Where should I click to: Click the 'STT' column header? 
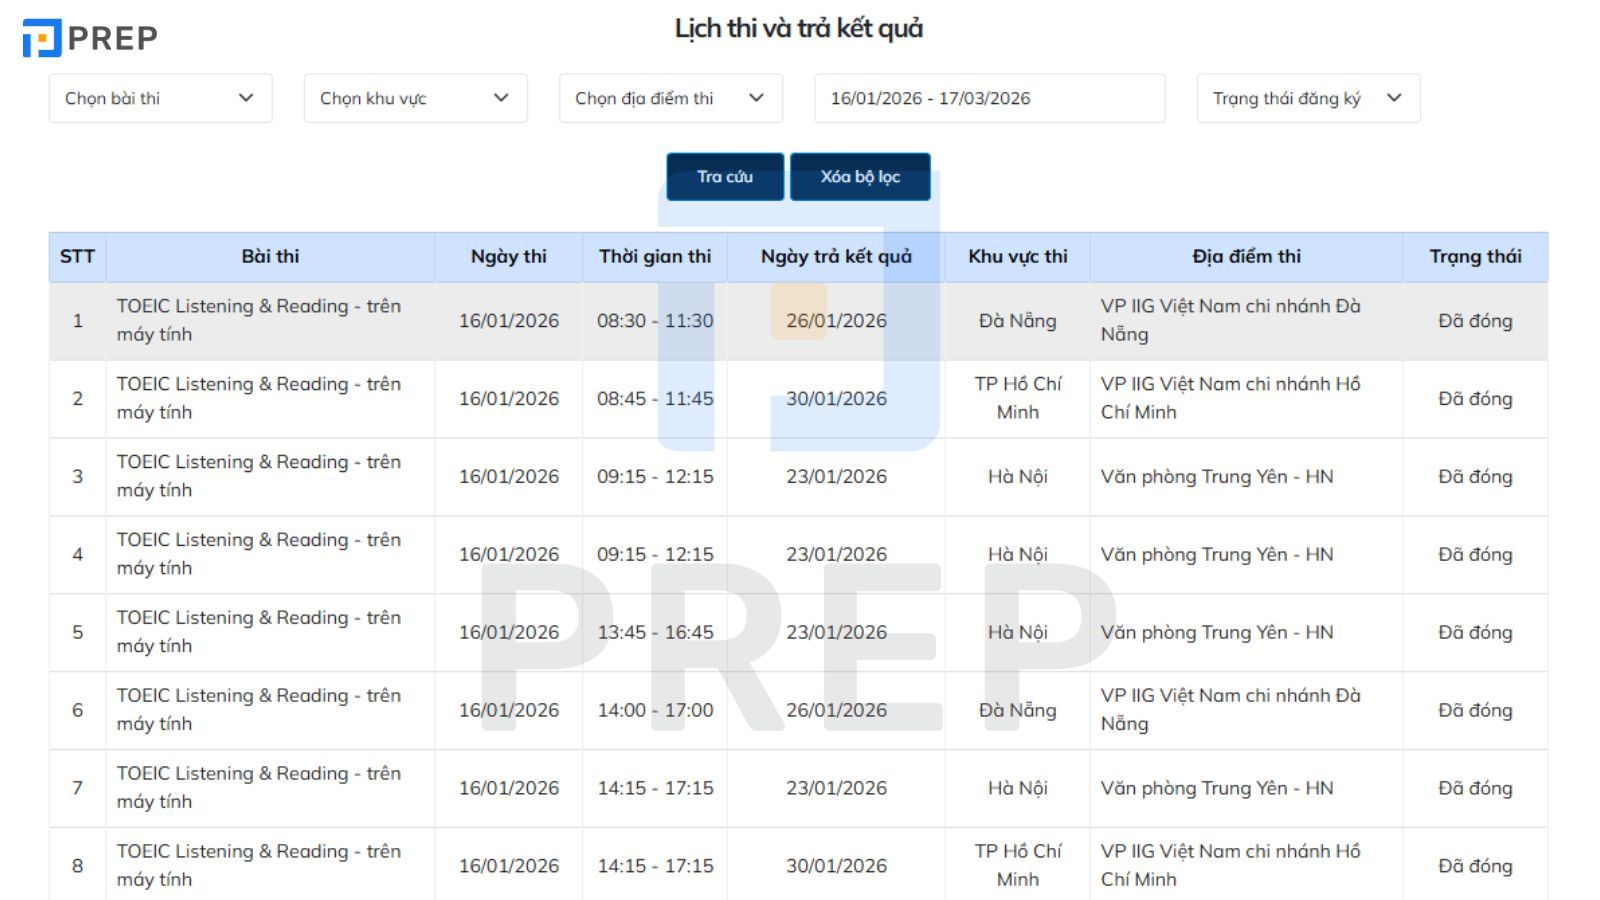tap(77, 257)
